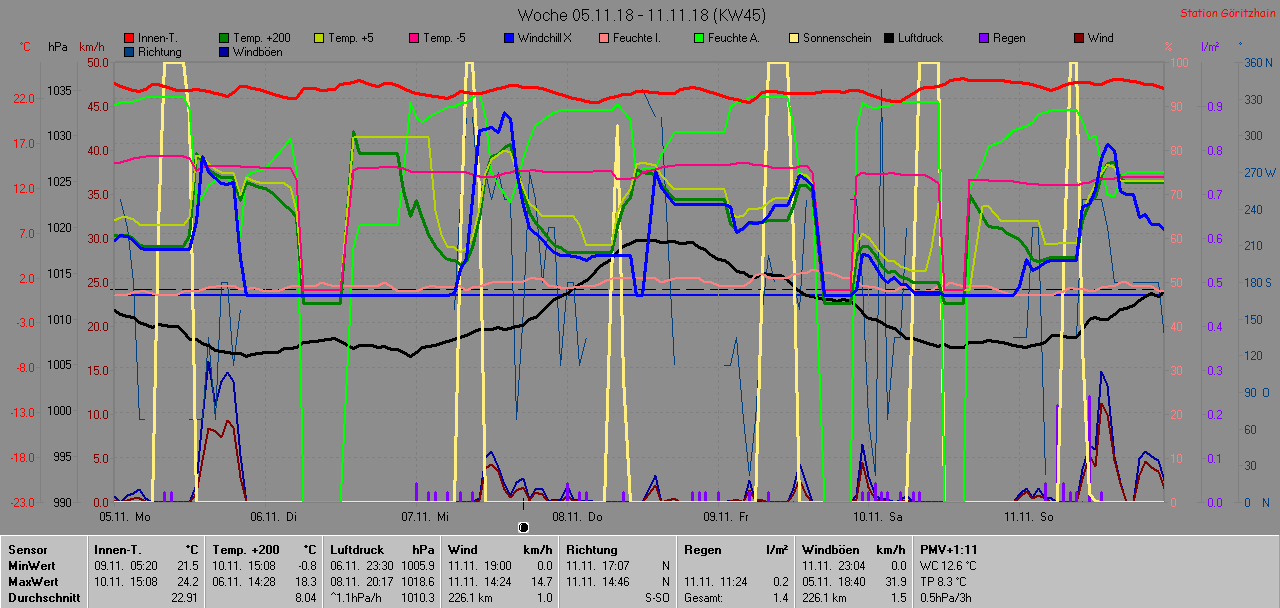Viewport: 1280px width, 608px height.
Task: Click the Wind maximum value '14.7'
Action: click(540, 582)
